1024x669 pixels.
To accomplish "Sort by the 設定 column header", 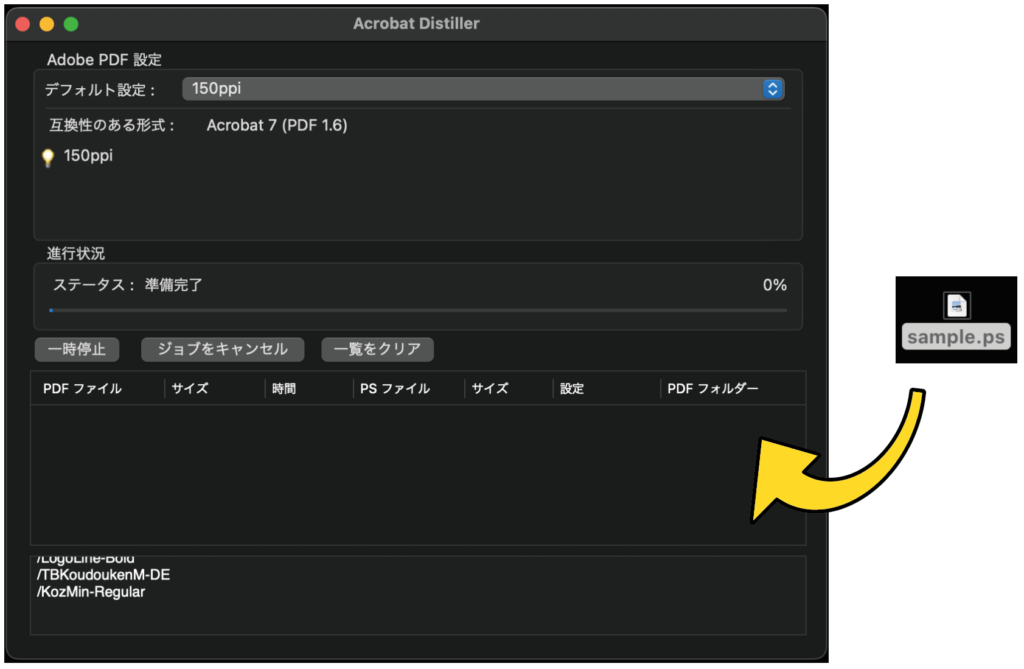I will click(572, 389).
